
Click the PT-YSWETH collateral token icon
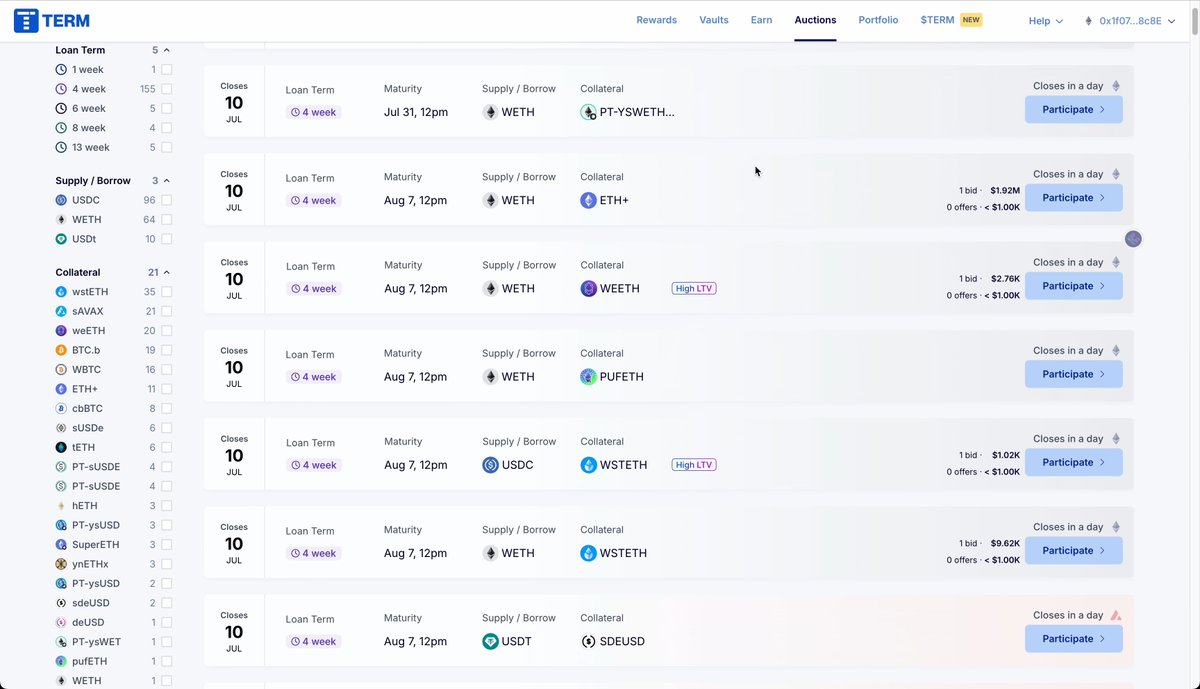[588, 112]
